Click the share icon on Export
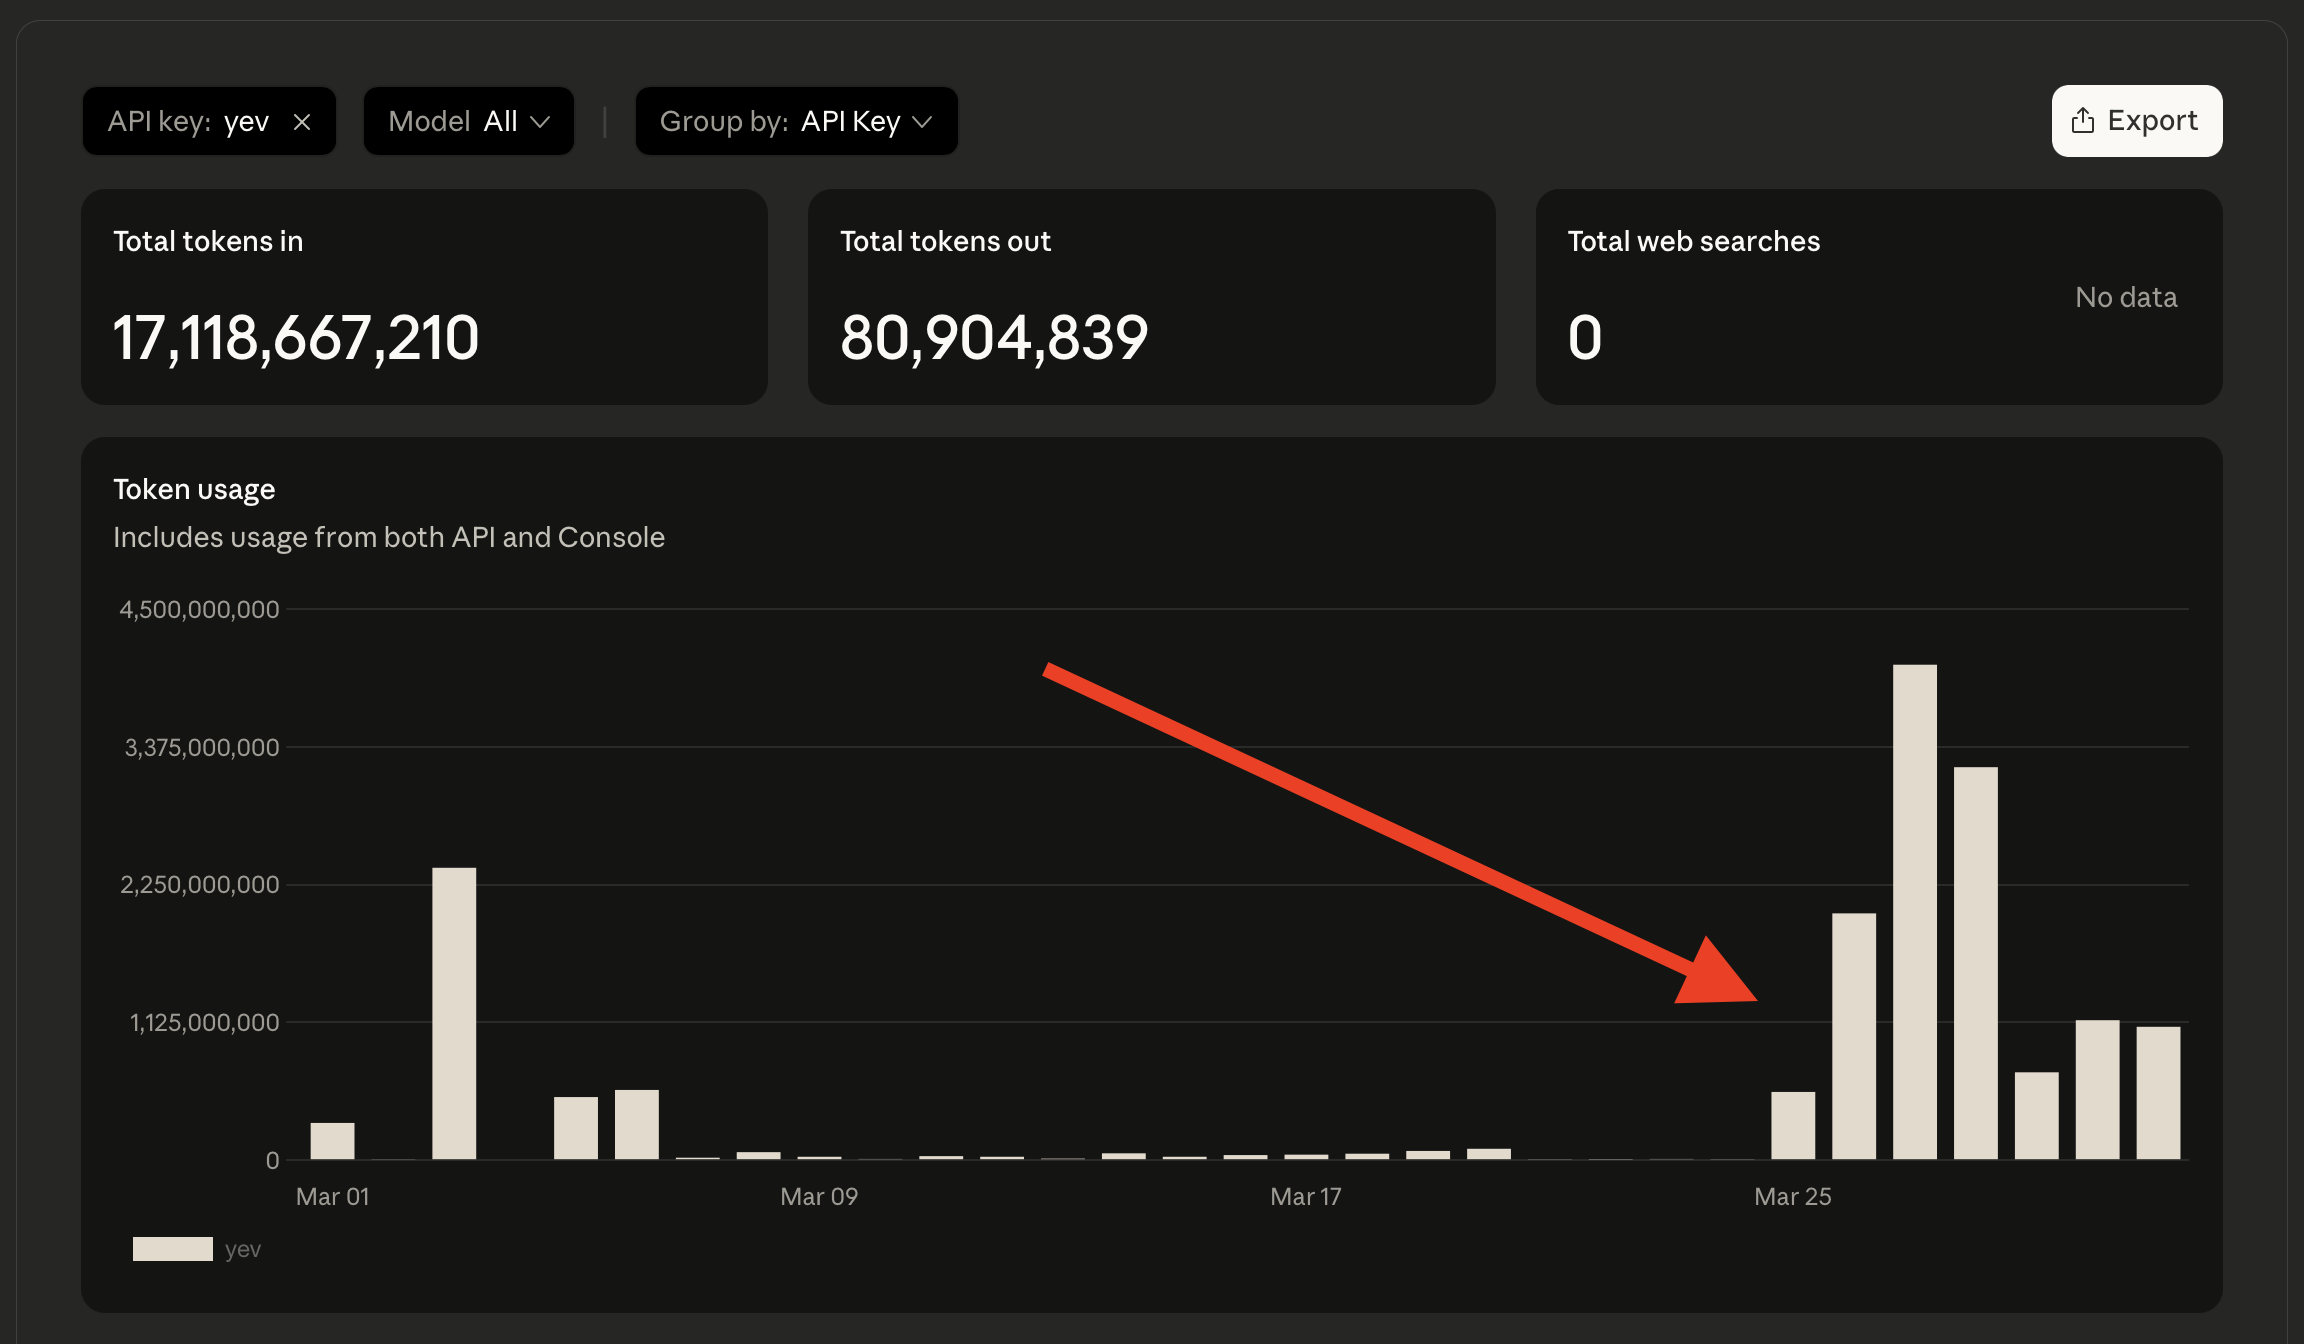The width and height of the screenshot is (2304, 1344). [x=2082, y=121]
